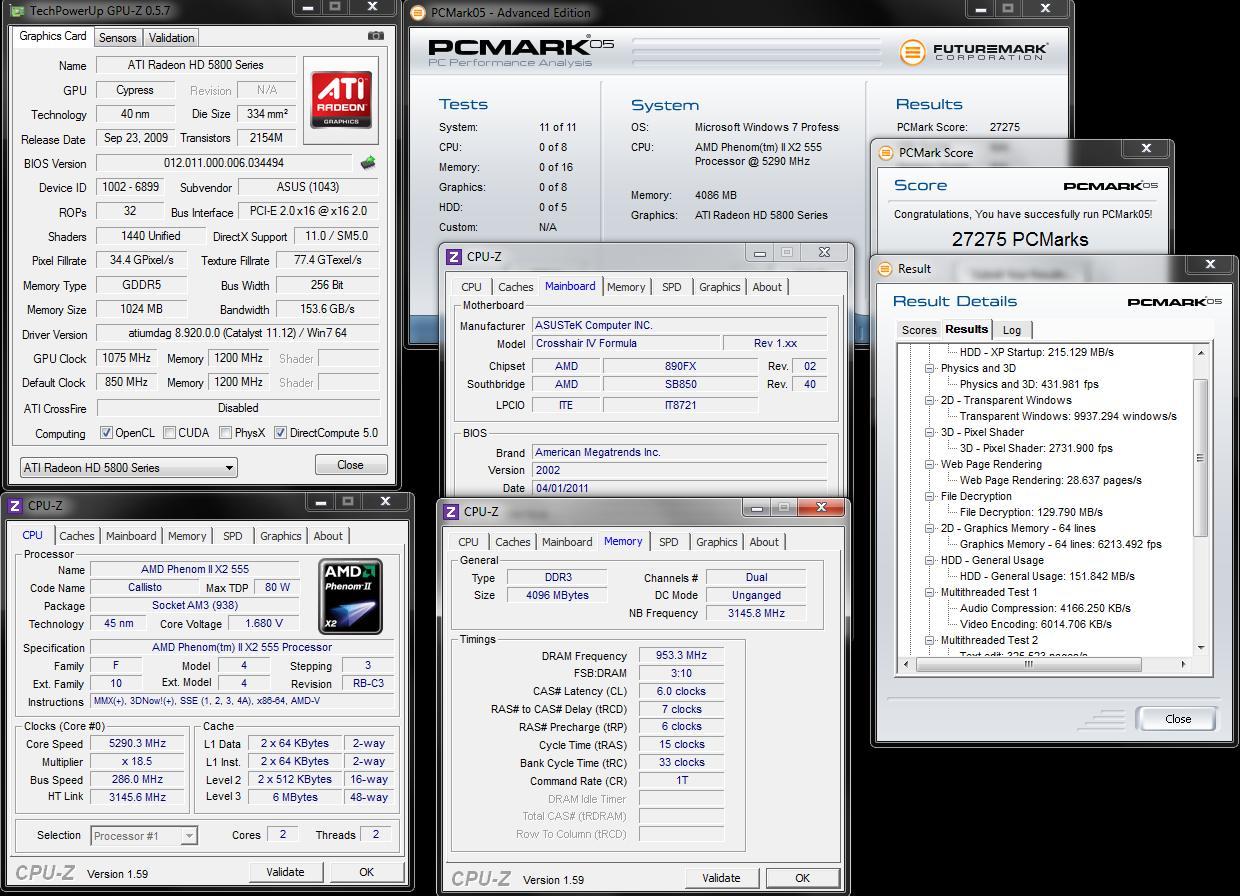
Task: Click the BIOS Version field 012.011.000.006.034494
Action: (x=224, y=163)
